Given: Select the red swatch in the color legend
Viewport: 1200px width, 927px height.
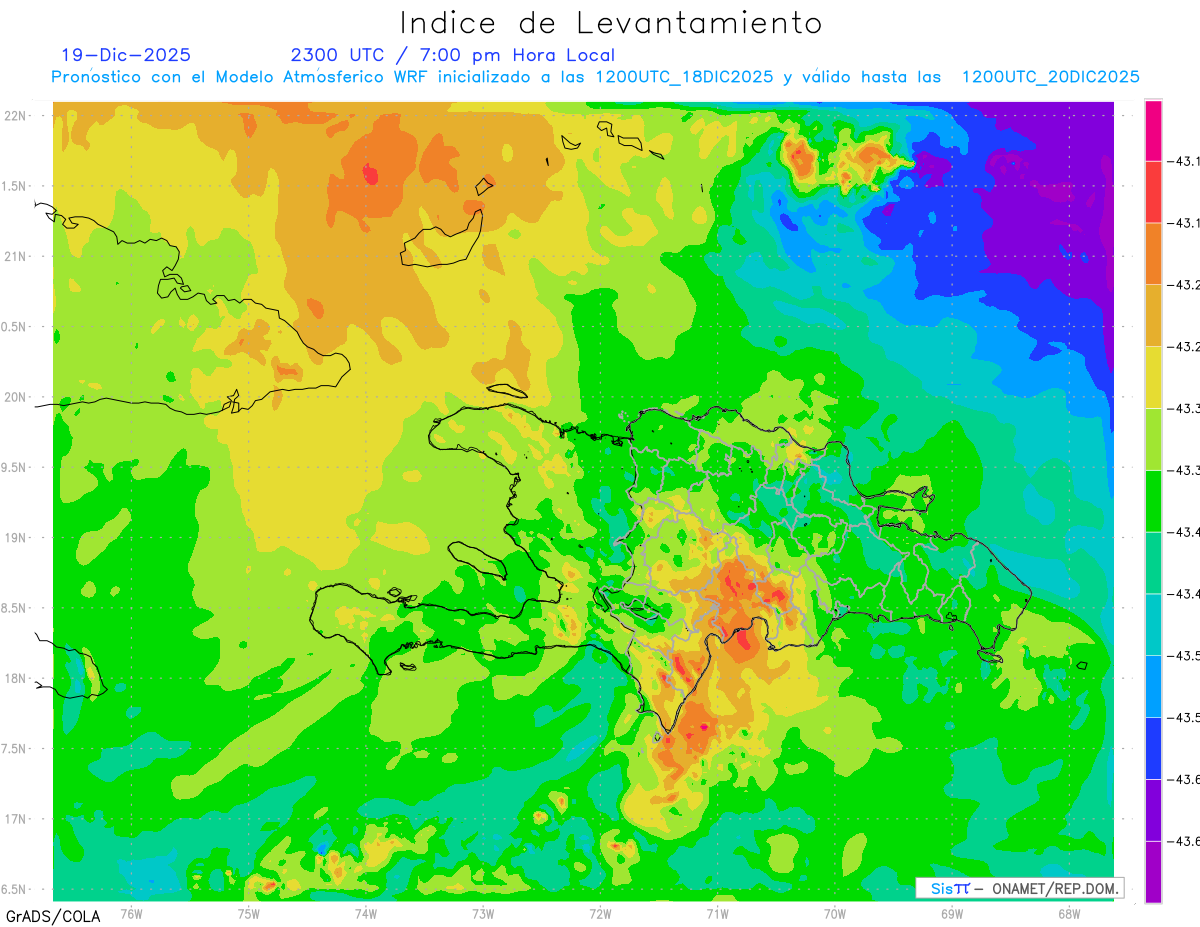Looking at the screenshot, I should [x=1153, y=192].
